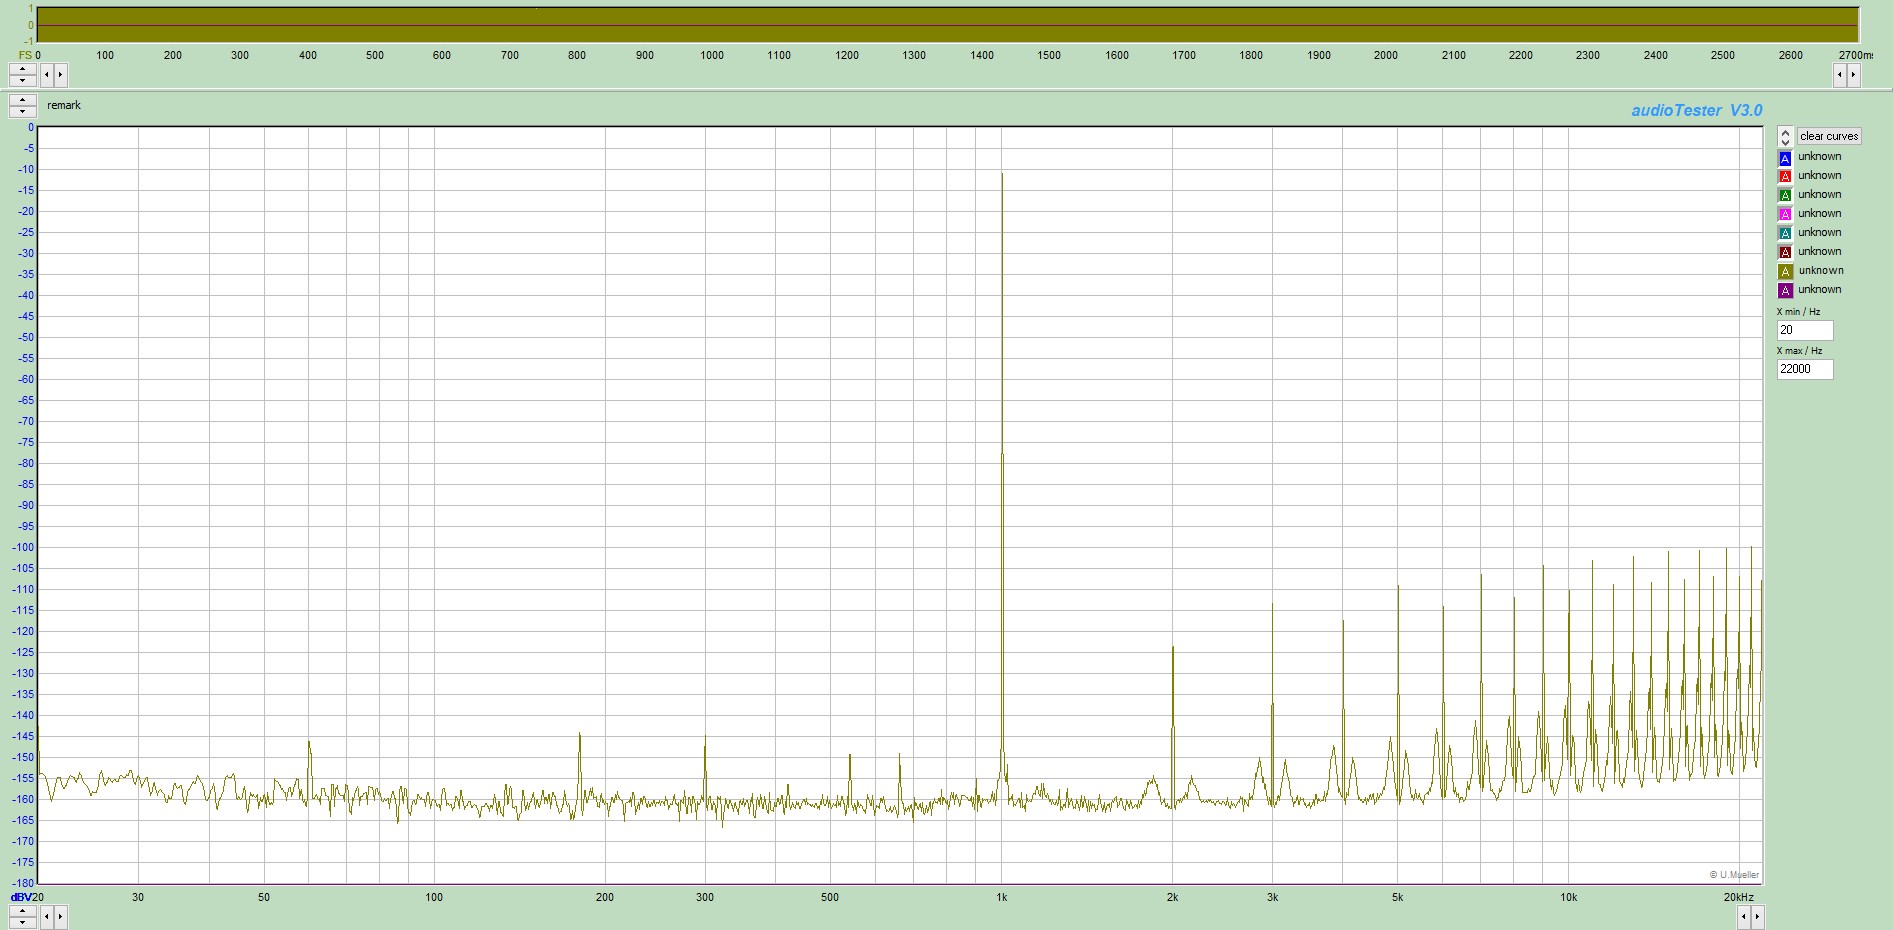Click right arrow at waveform time axis end

click(1853, 74)
